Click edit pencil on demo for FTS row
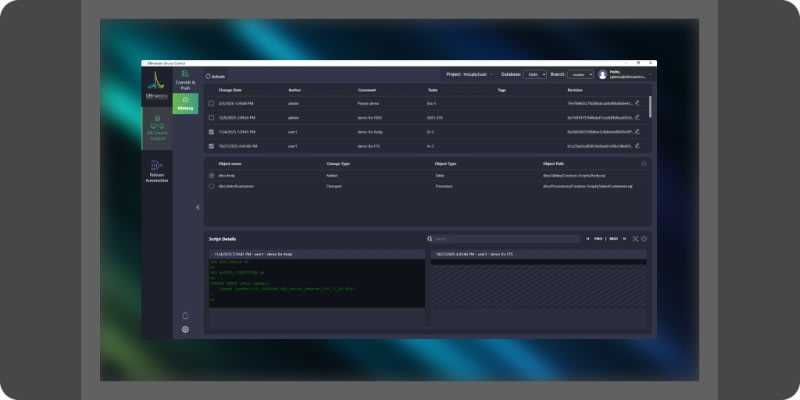 (x=637, y=145)
